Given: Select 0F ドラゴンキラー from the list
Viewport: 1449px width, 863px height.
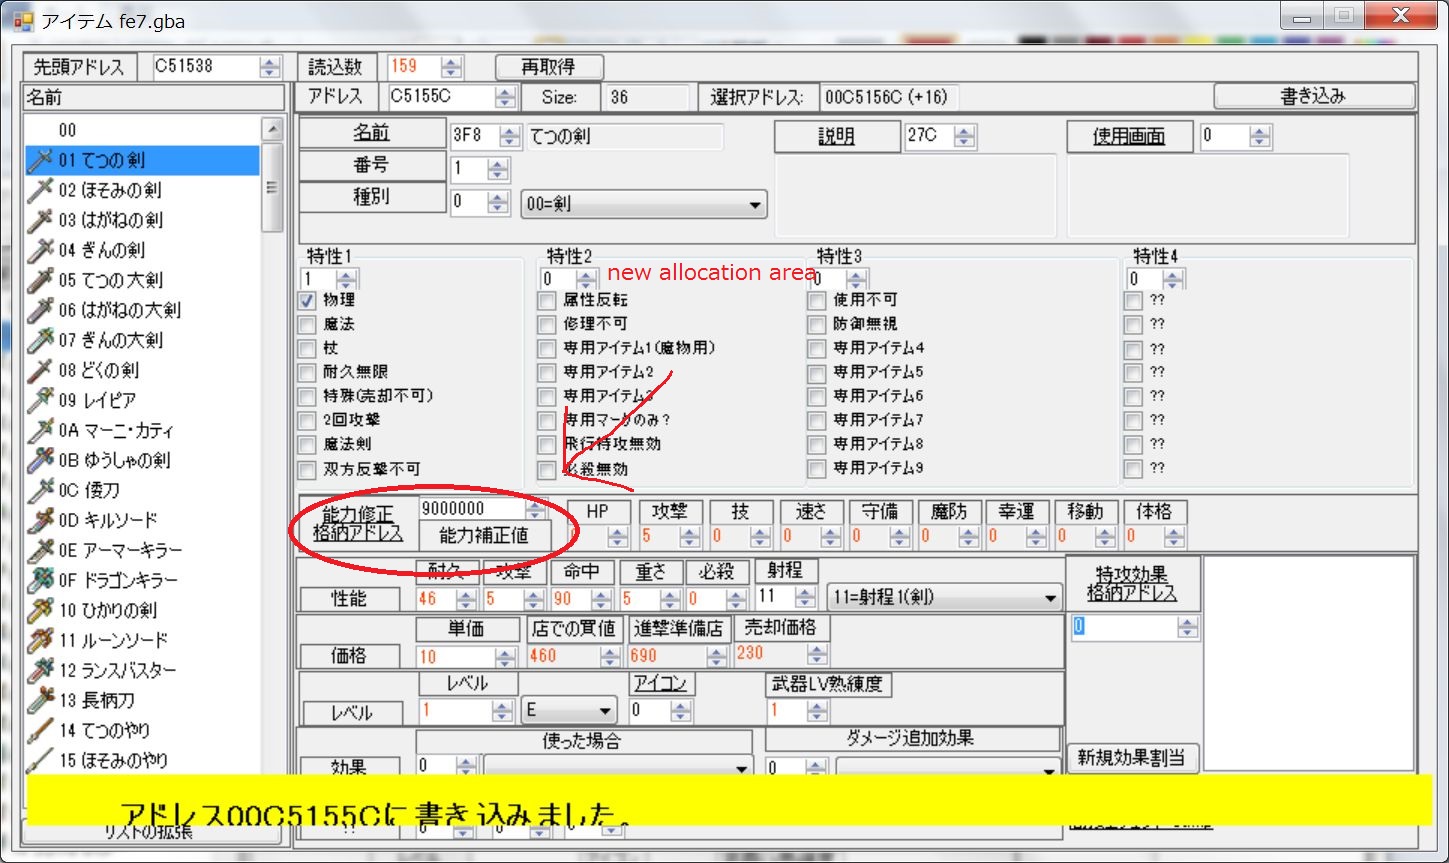Looking at the screenshot, I should [117, 580].
